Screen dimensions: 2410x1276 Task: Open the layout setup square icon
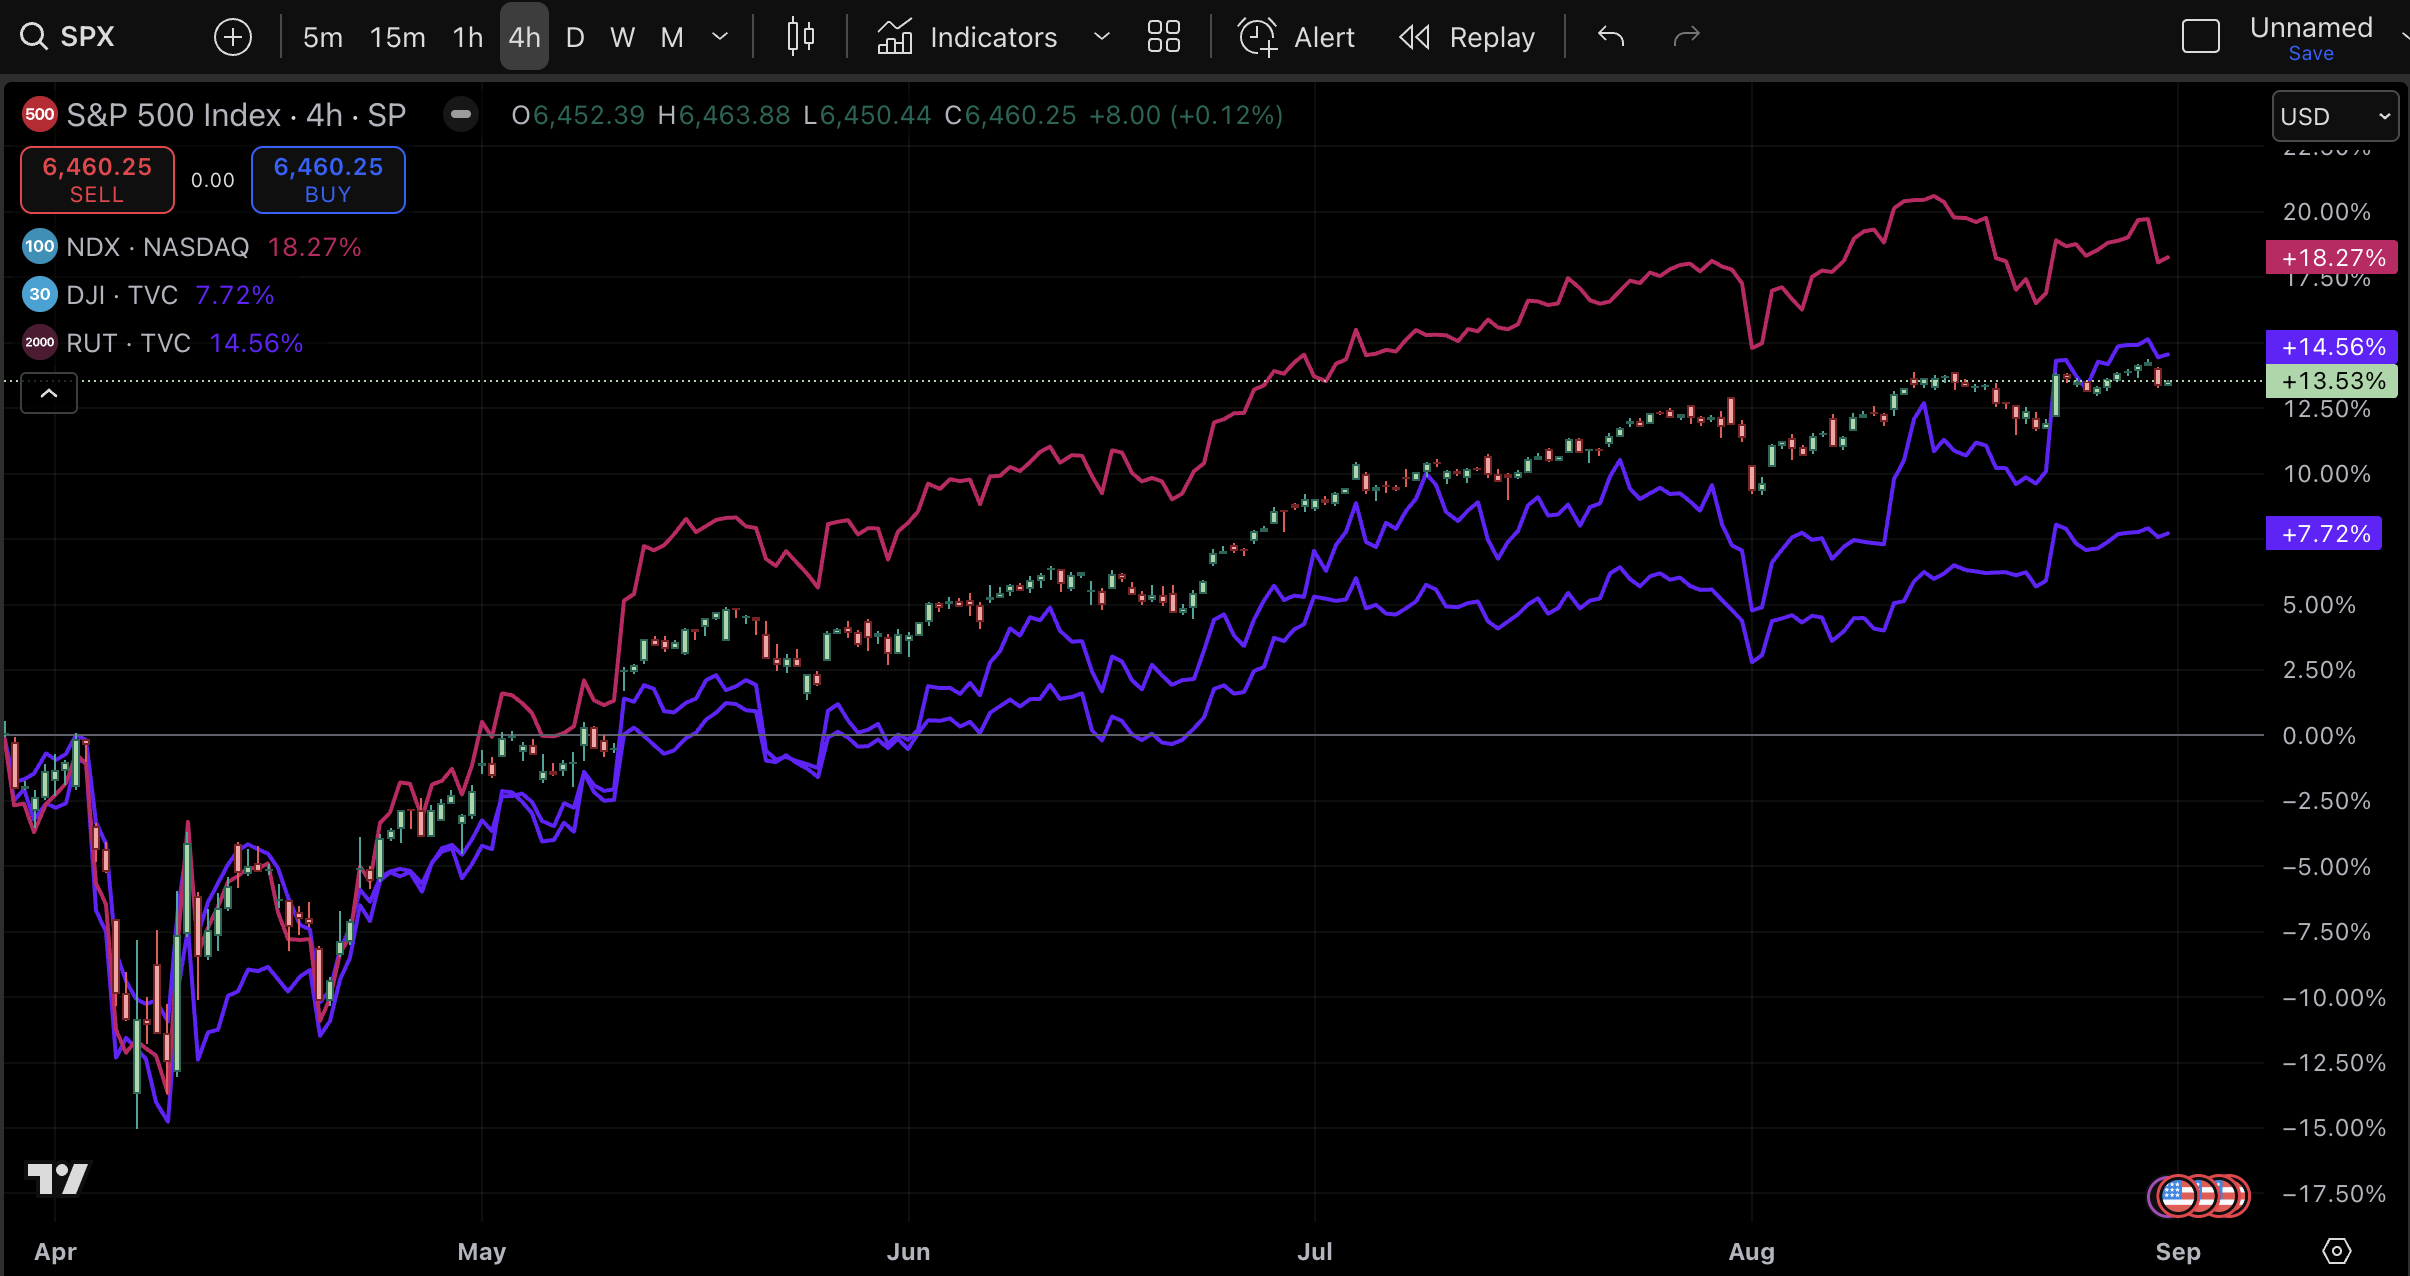pos(2201,37)
